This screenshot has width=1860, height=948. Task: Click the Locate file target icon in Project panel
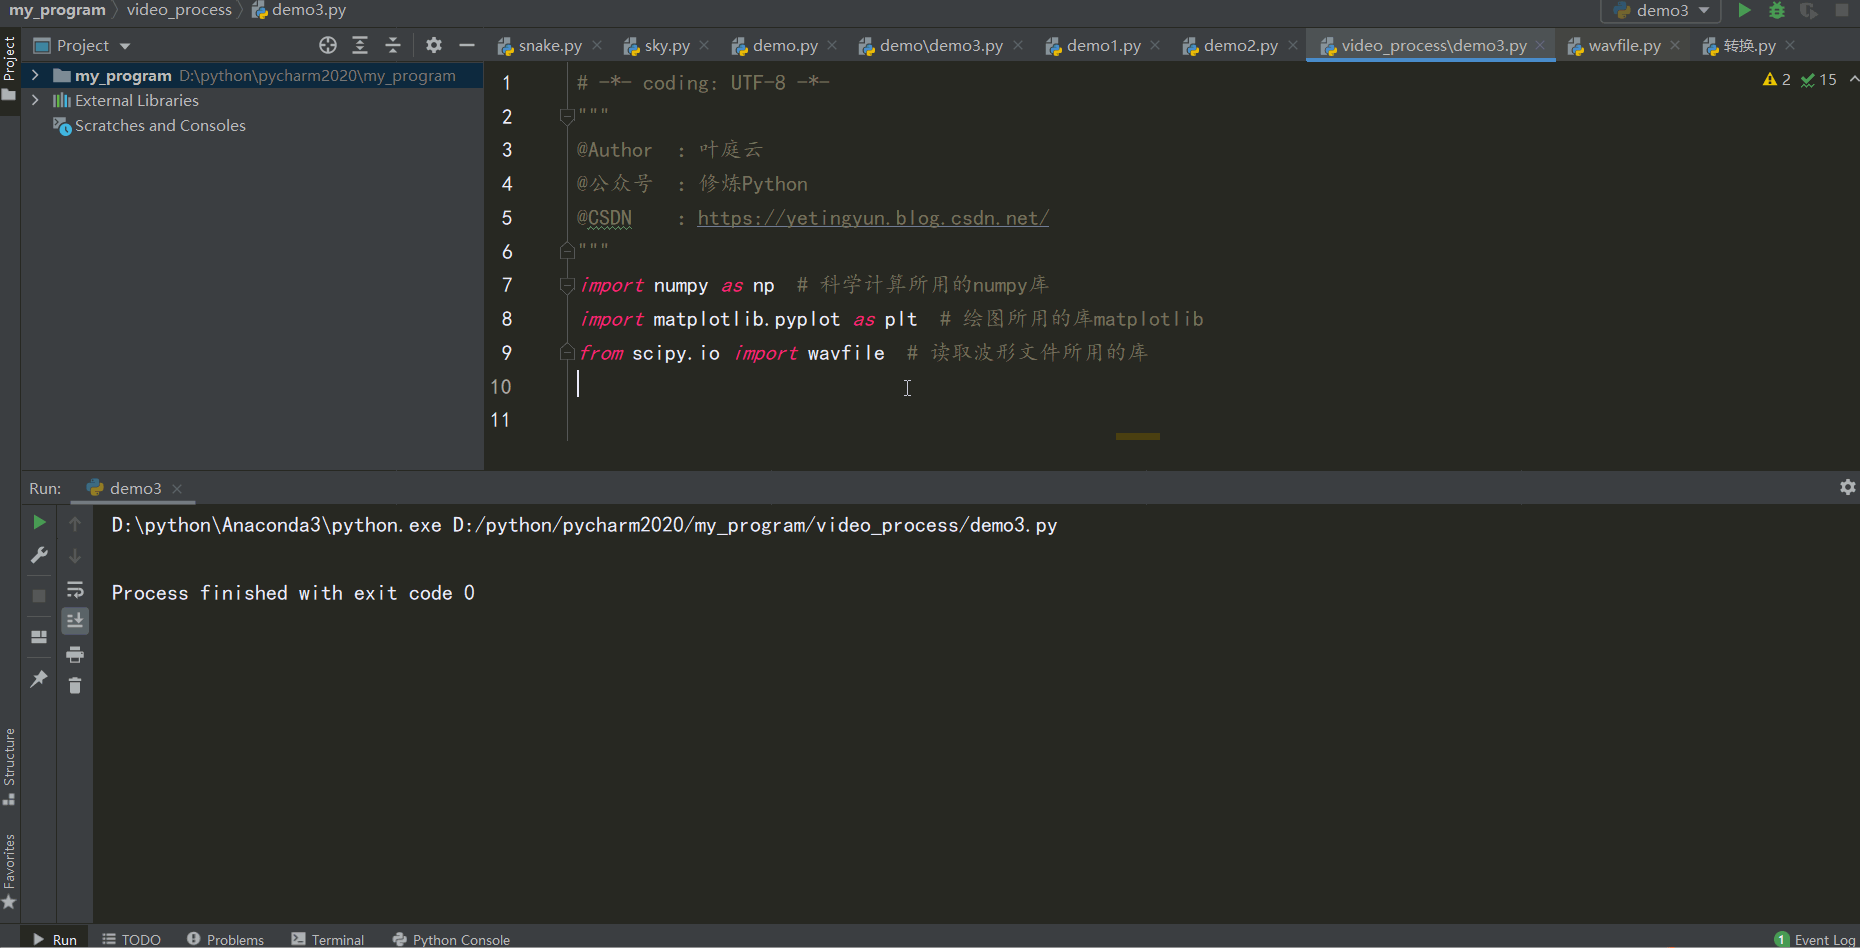coord(328,45)
